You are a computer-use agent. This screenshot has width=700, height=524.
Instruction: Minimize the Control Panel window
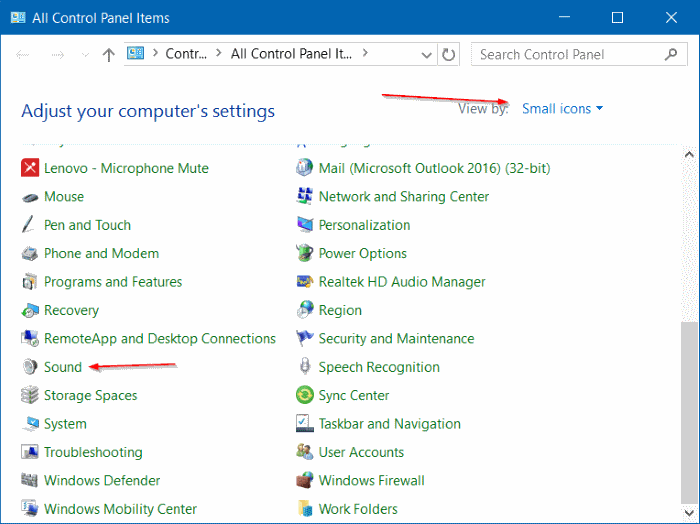pos(564,17)
